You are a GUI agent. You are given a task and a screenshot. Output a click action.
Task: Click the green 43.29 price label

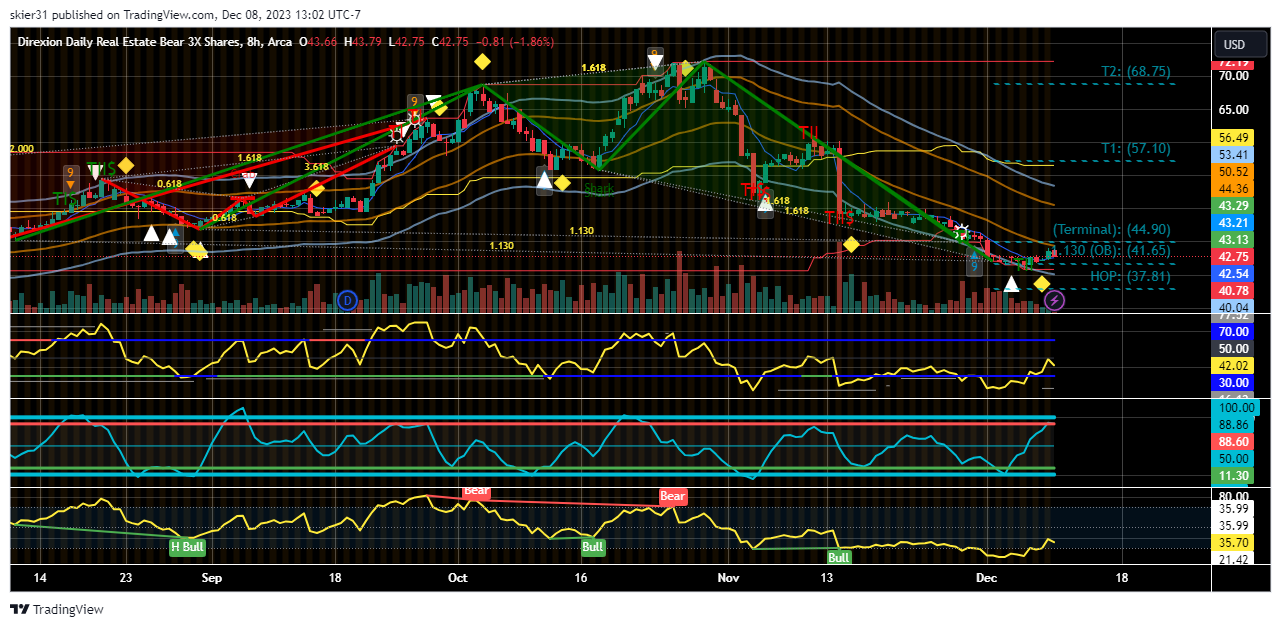click(x=1234, y=206)
